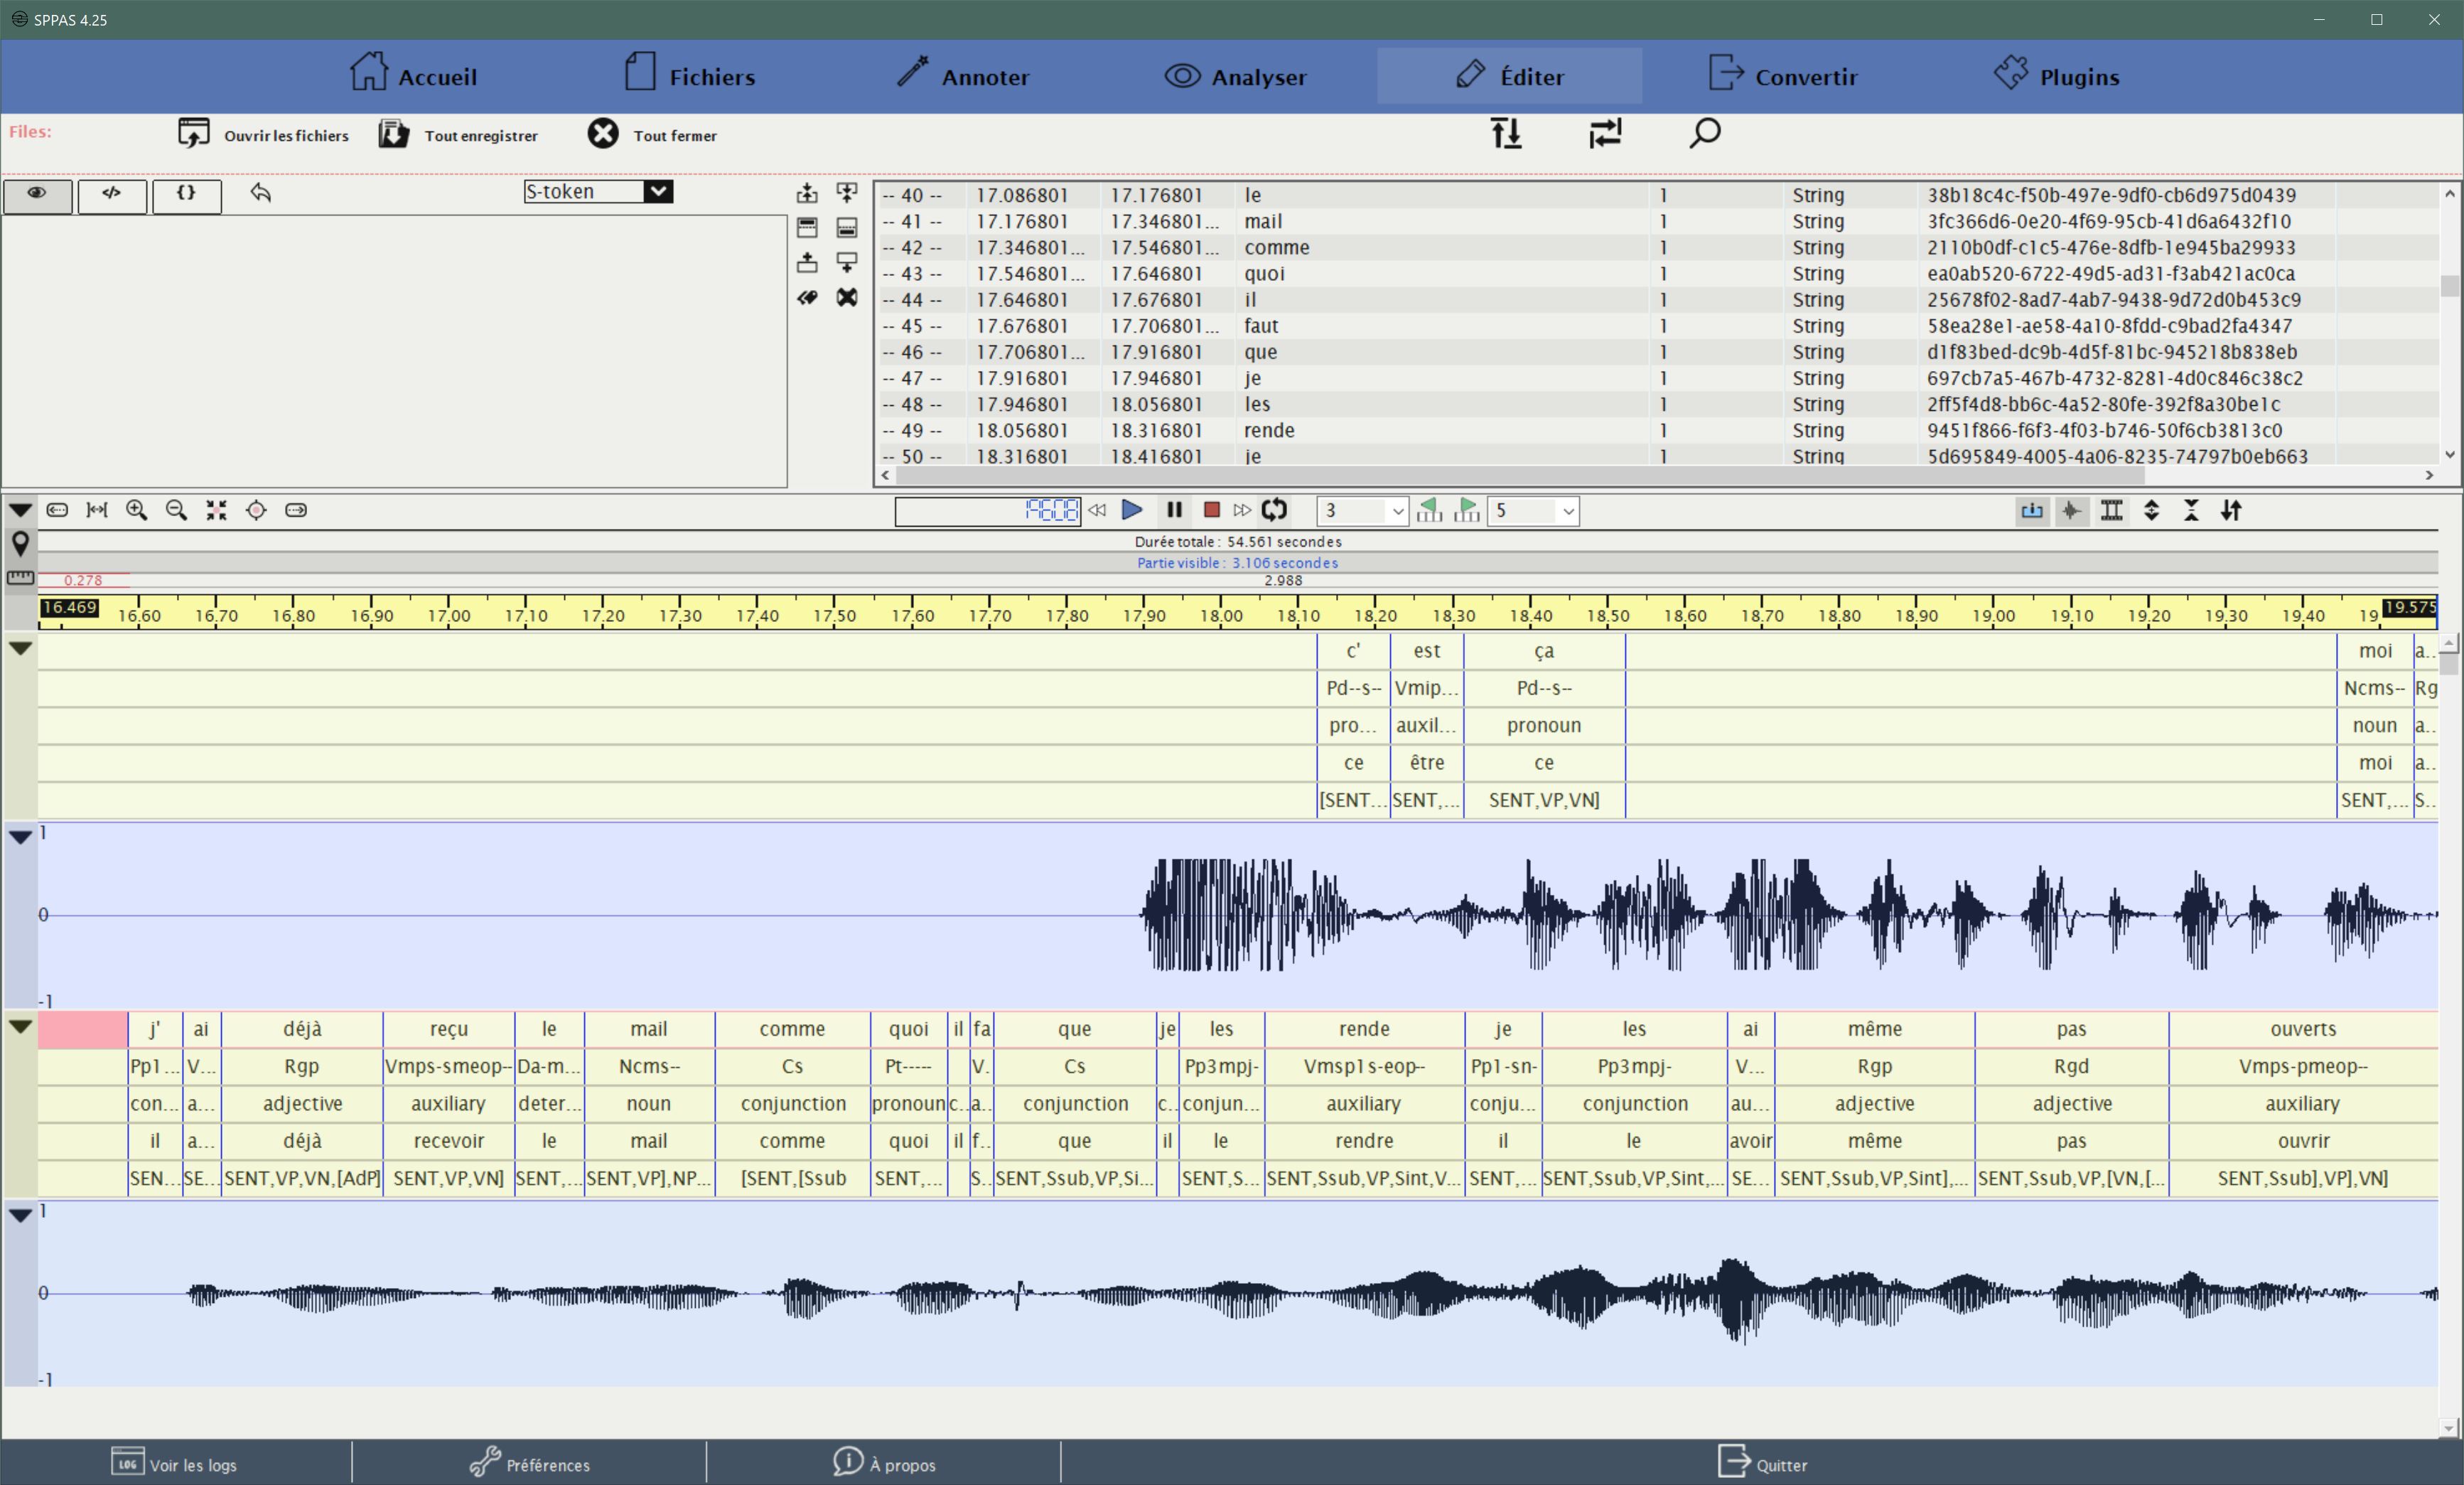The height and width of the screenshot is (1485, 2464).
Task: Click the rewind playback button
Action: click(x=1097, y=510)
